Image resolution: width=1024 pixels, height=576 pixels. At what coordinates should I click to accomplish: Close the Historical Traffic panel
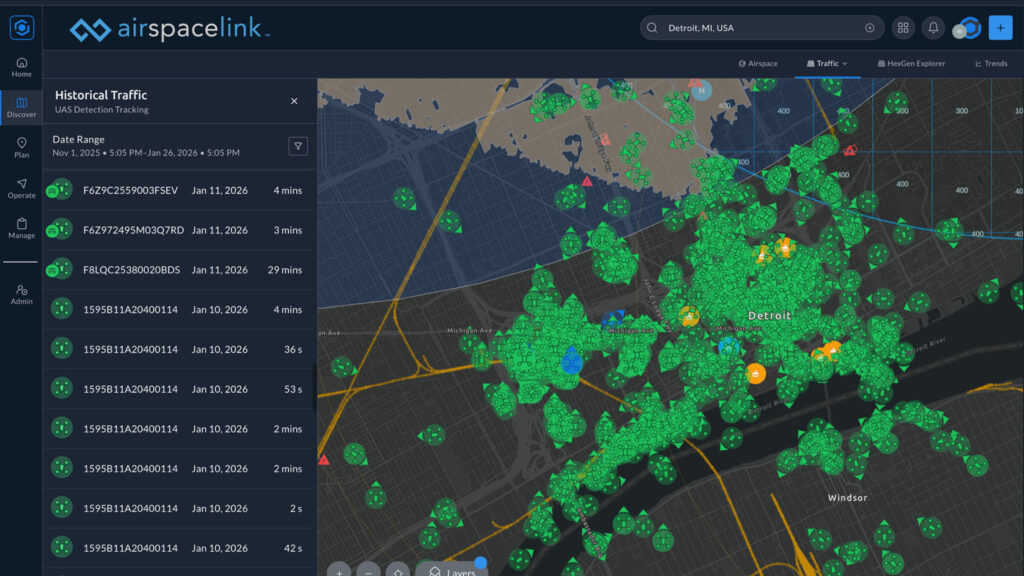[294, 101]
